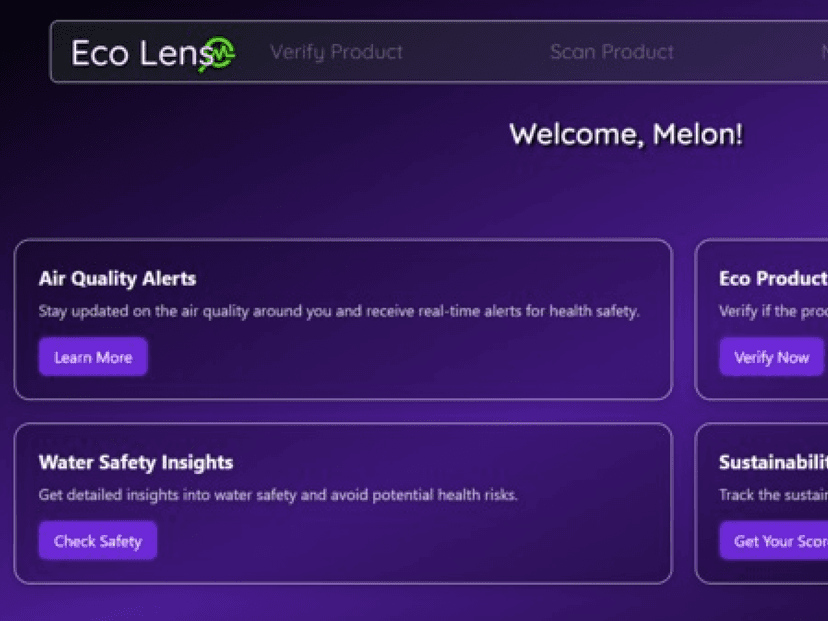This screenshot has width=828, height=621.
Task: Click the Water Safety Insights card title
Action: click(x=136, y=463)
